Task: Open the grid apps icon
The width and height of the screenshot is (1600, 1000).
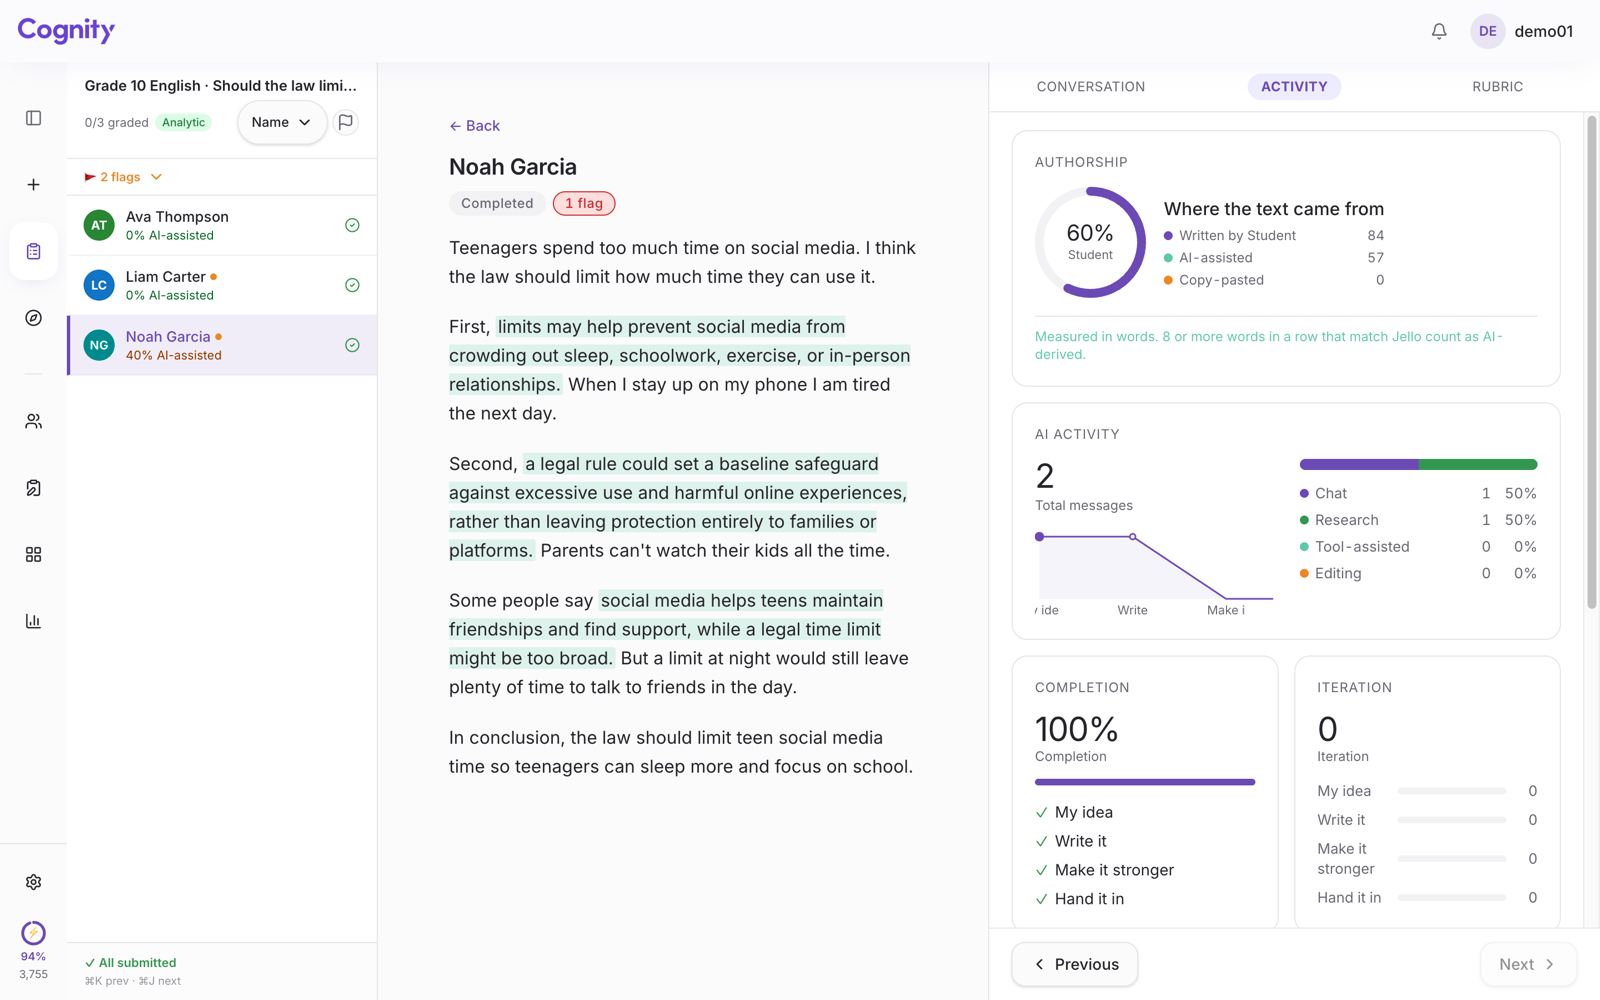Action: [33, 554]
